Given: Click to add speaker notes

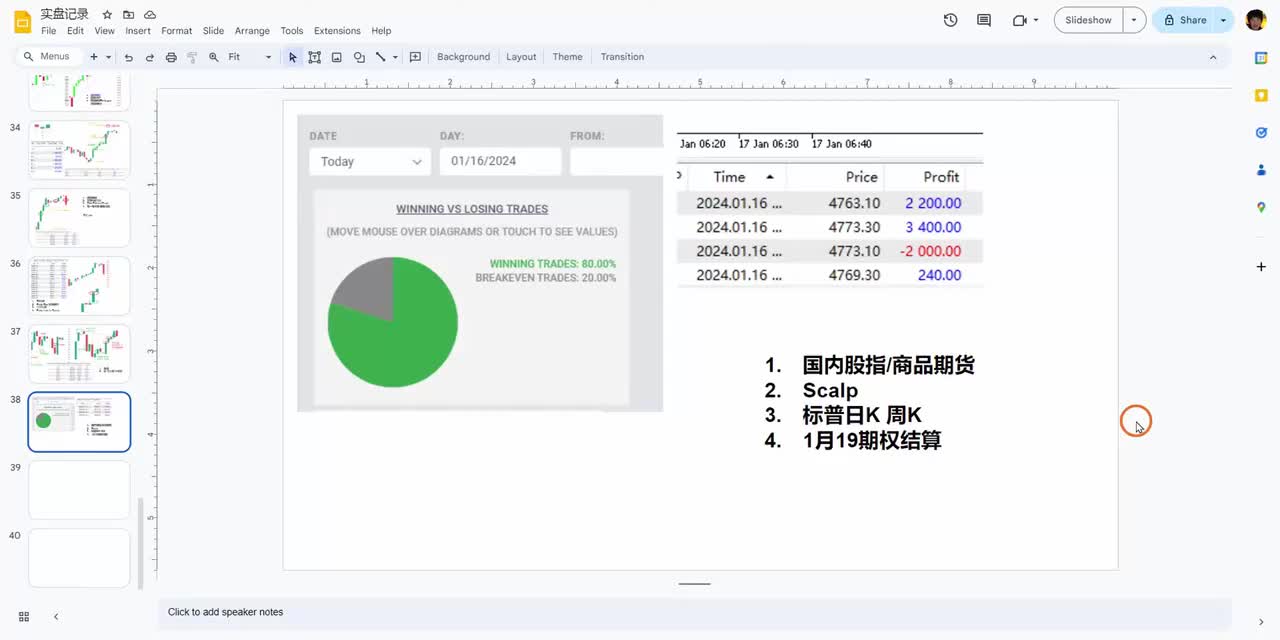Looking at the screenshot, I should click(x=695, y=612).
